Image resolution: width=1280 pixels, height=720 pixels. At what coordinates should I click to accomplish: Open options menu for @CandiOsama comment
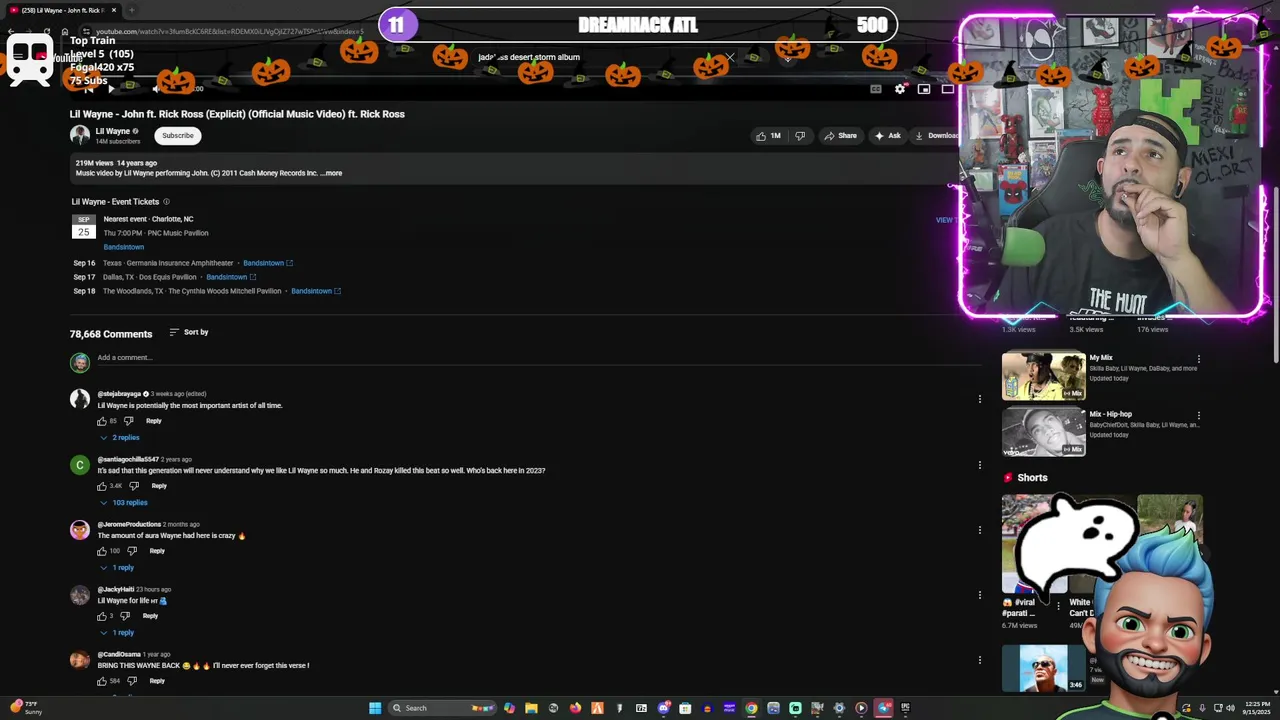[x=979, y=659]
